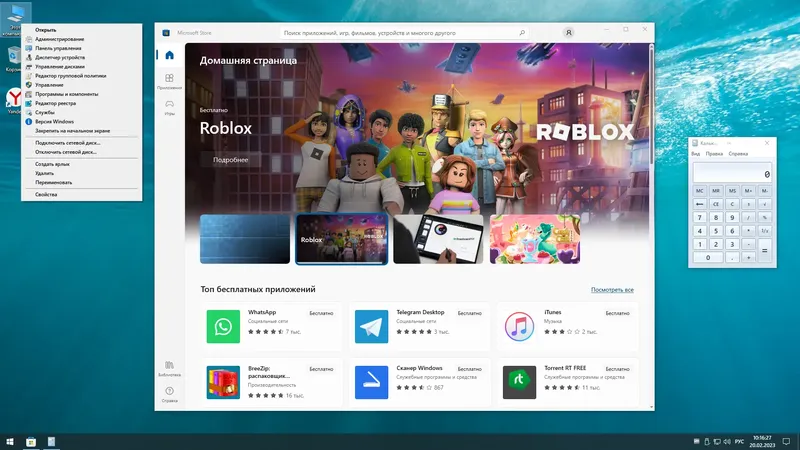Click the user account icon in Microsoft Store
This screenshot has width=800, height=450.
[568, 33]
